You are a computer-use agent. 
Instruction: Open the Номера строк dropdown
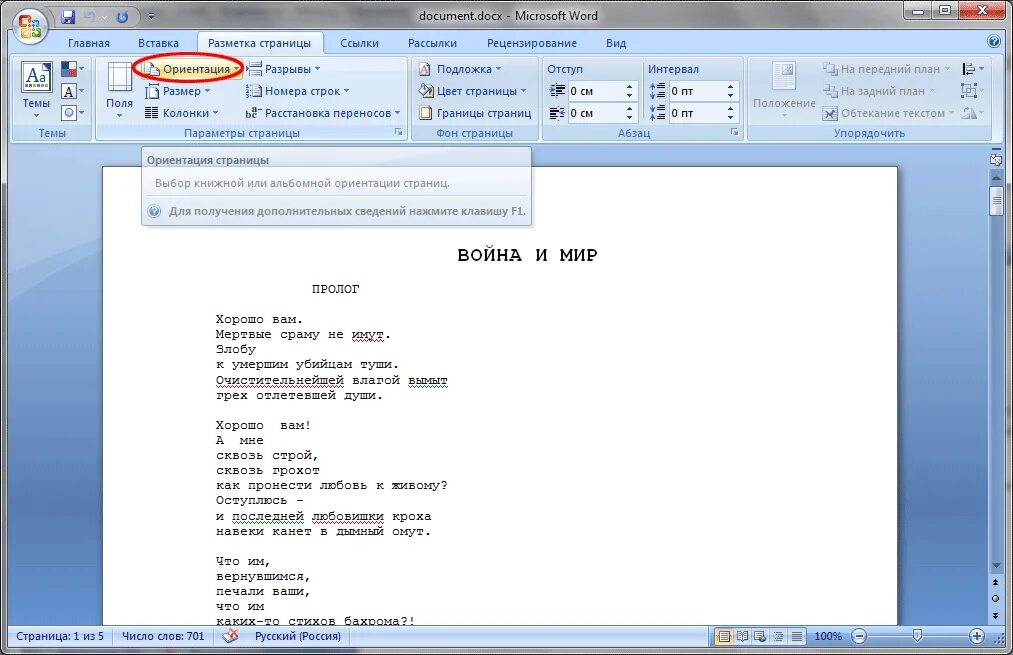[x=298, y=91]
